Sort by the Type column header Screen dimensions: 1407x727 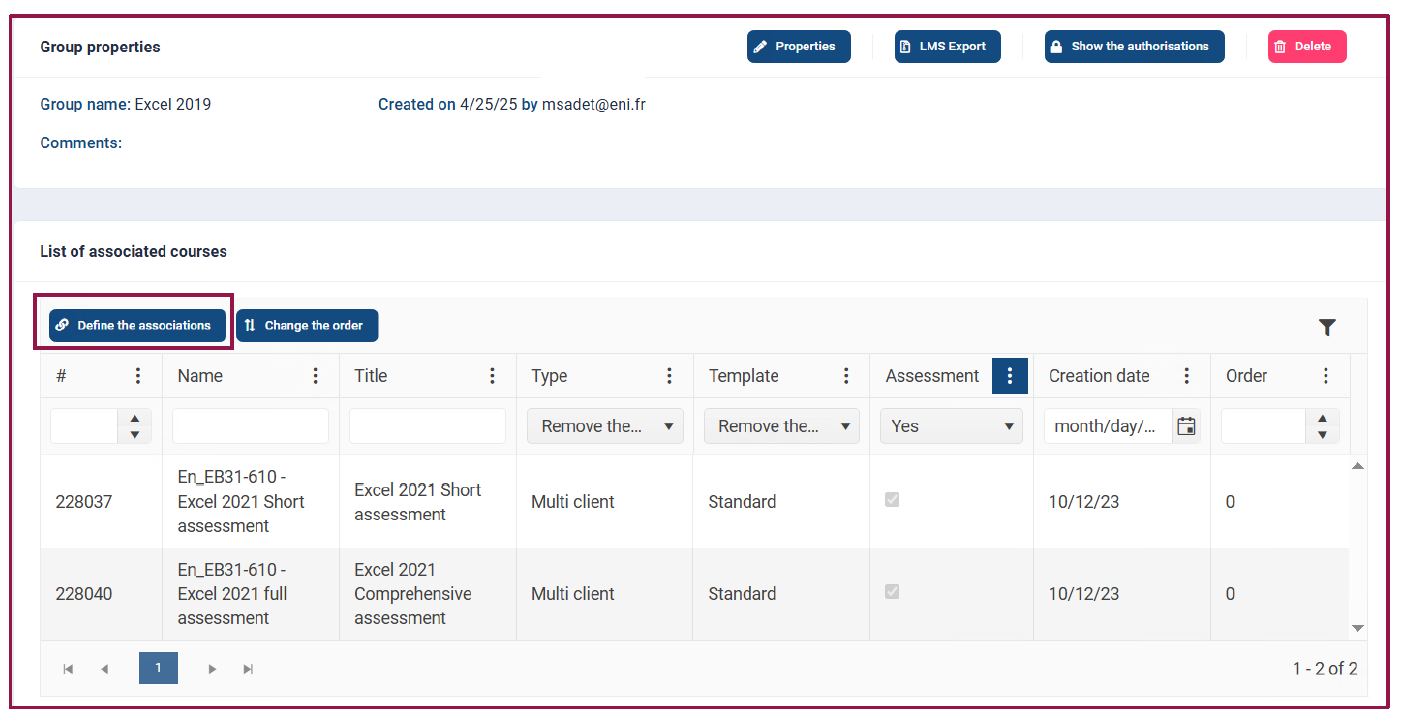(x=549, y=376)
